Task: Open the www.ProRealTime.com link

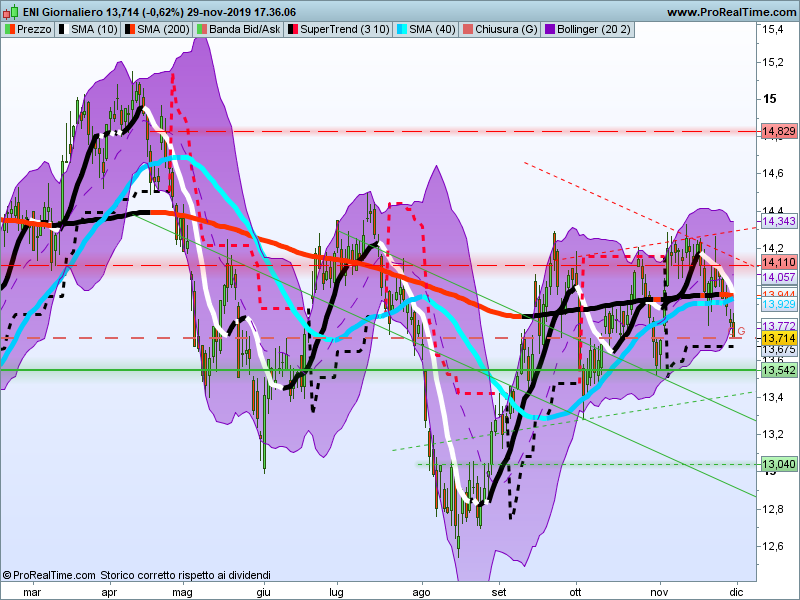Action: (731, 12)
